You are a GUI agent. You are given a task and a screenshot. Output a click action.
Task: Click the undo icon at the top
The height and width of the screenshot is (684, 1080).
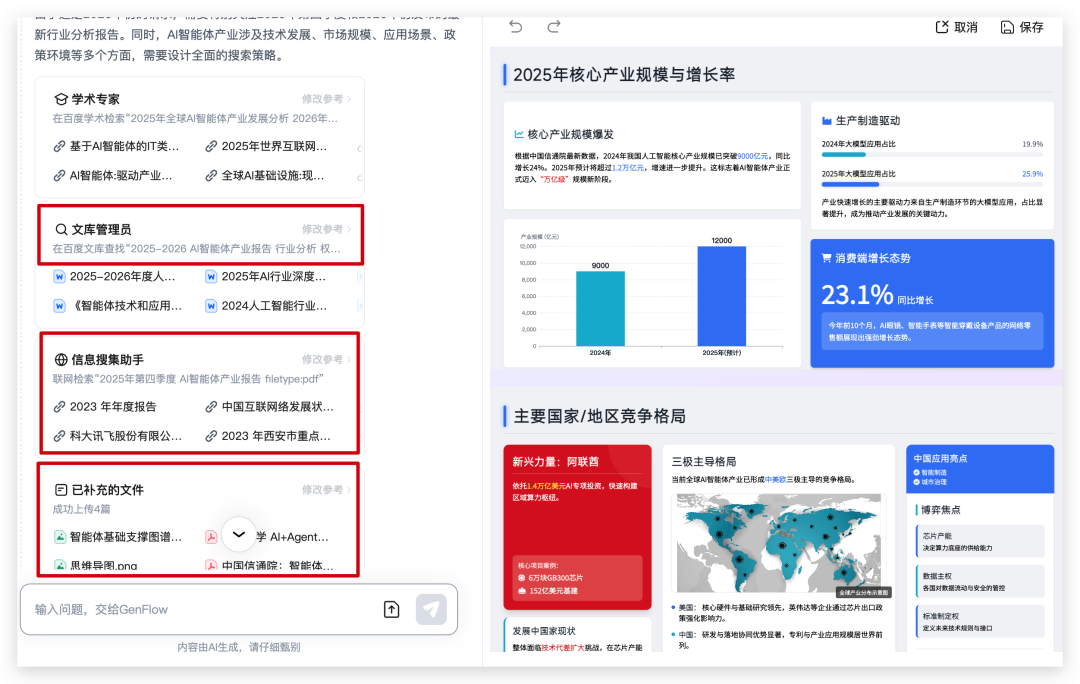point(516,27)
